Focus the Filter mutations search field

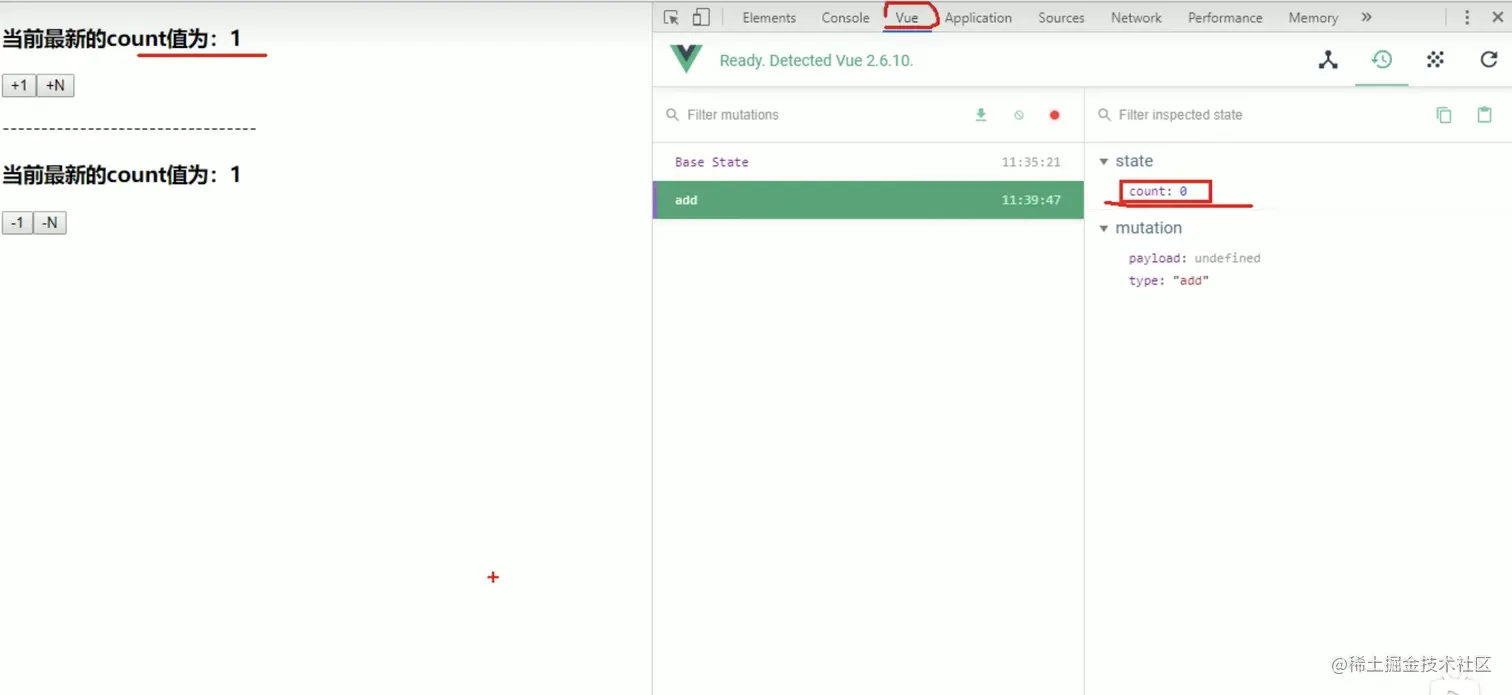[815, 115]
